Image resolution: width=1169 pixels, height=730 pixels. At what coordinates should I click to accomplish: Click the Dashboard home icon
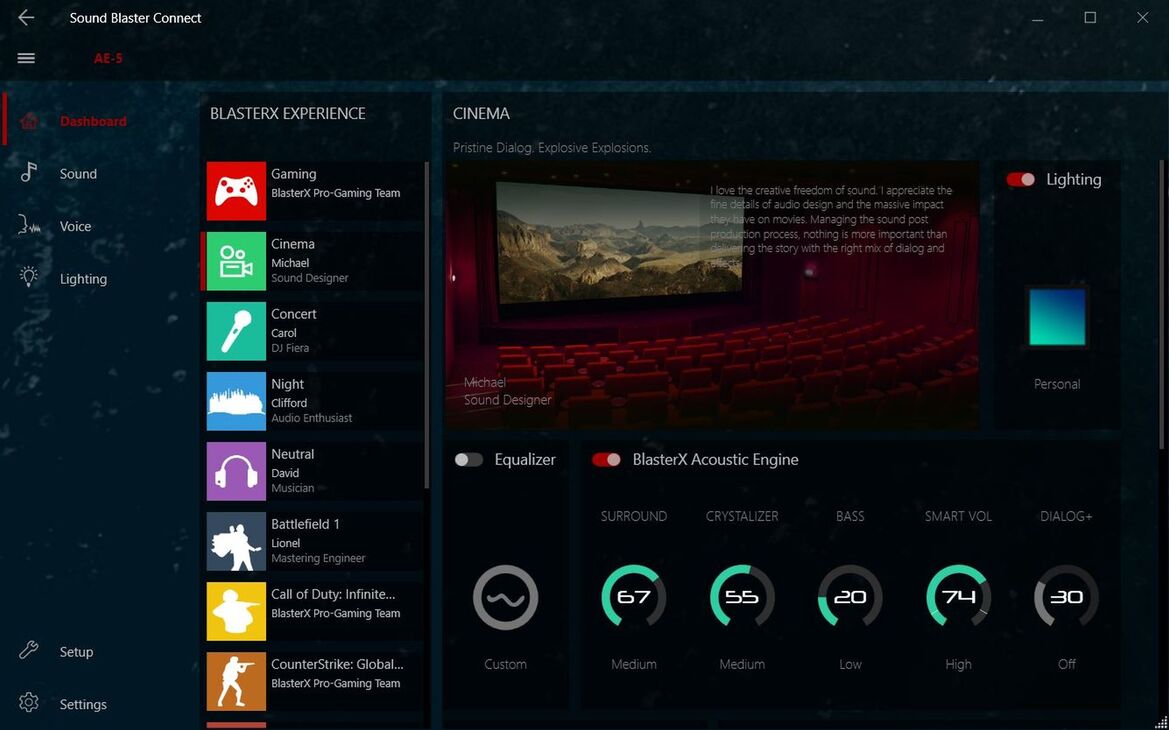click(29, 121)
